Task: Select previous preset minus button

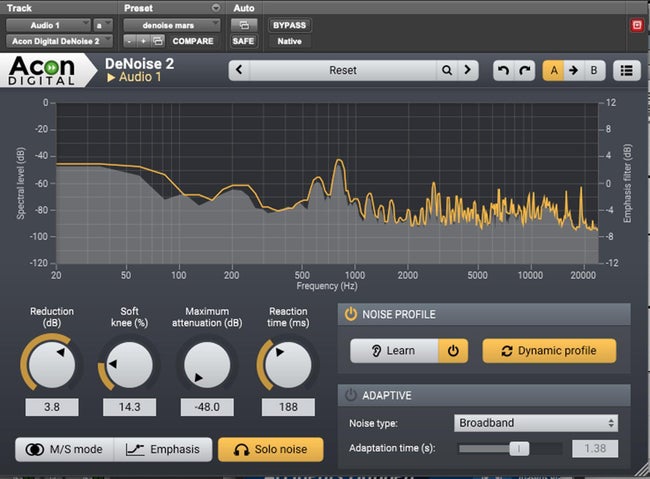Action: [130, 41]
